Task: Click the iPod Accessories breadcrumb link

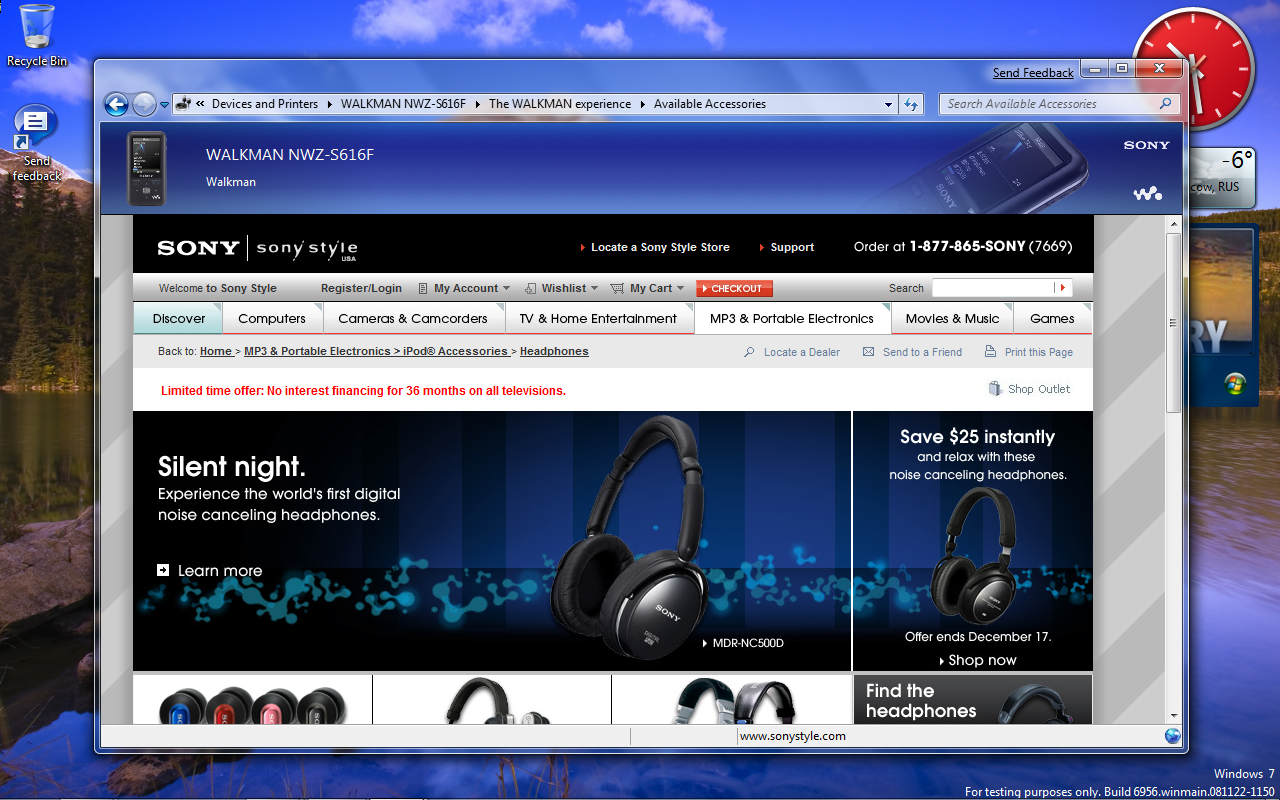Action: point(455,351)
